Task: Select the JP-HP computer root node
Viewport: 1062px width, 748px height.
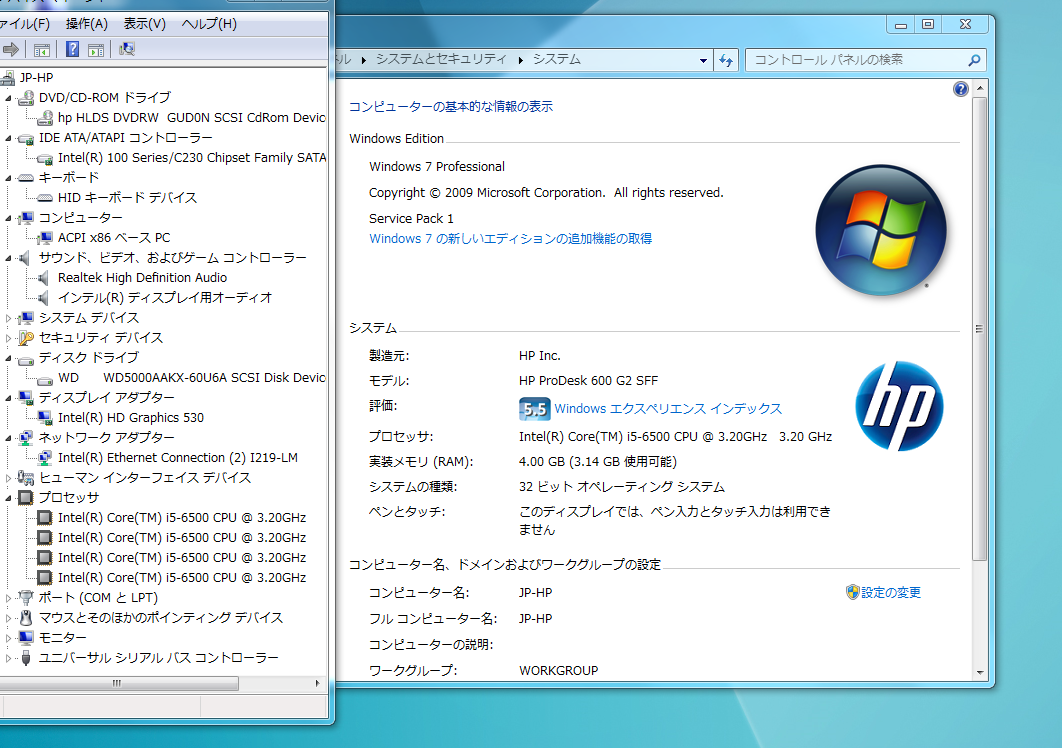Action: pos(37,77)
